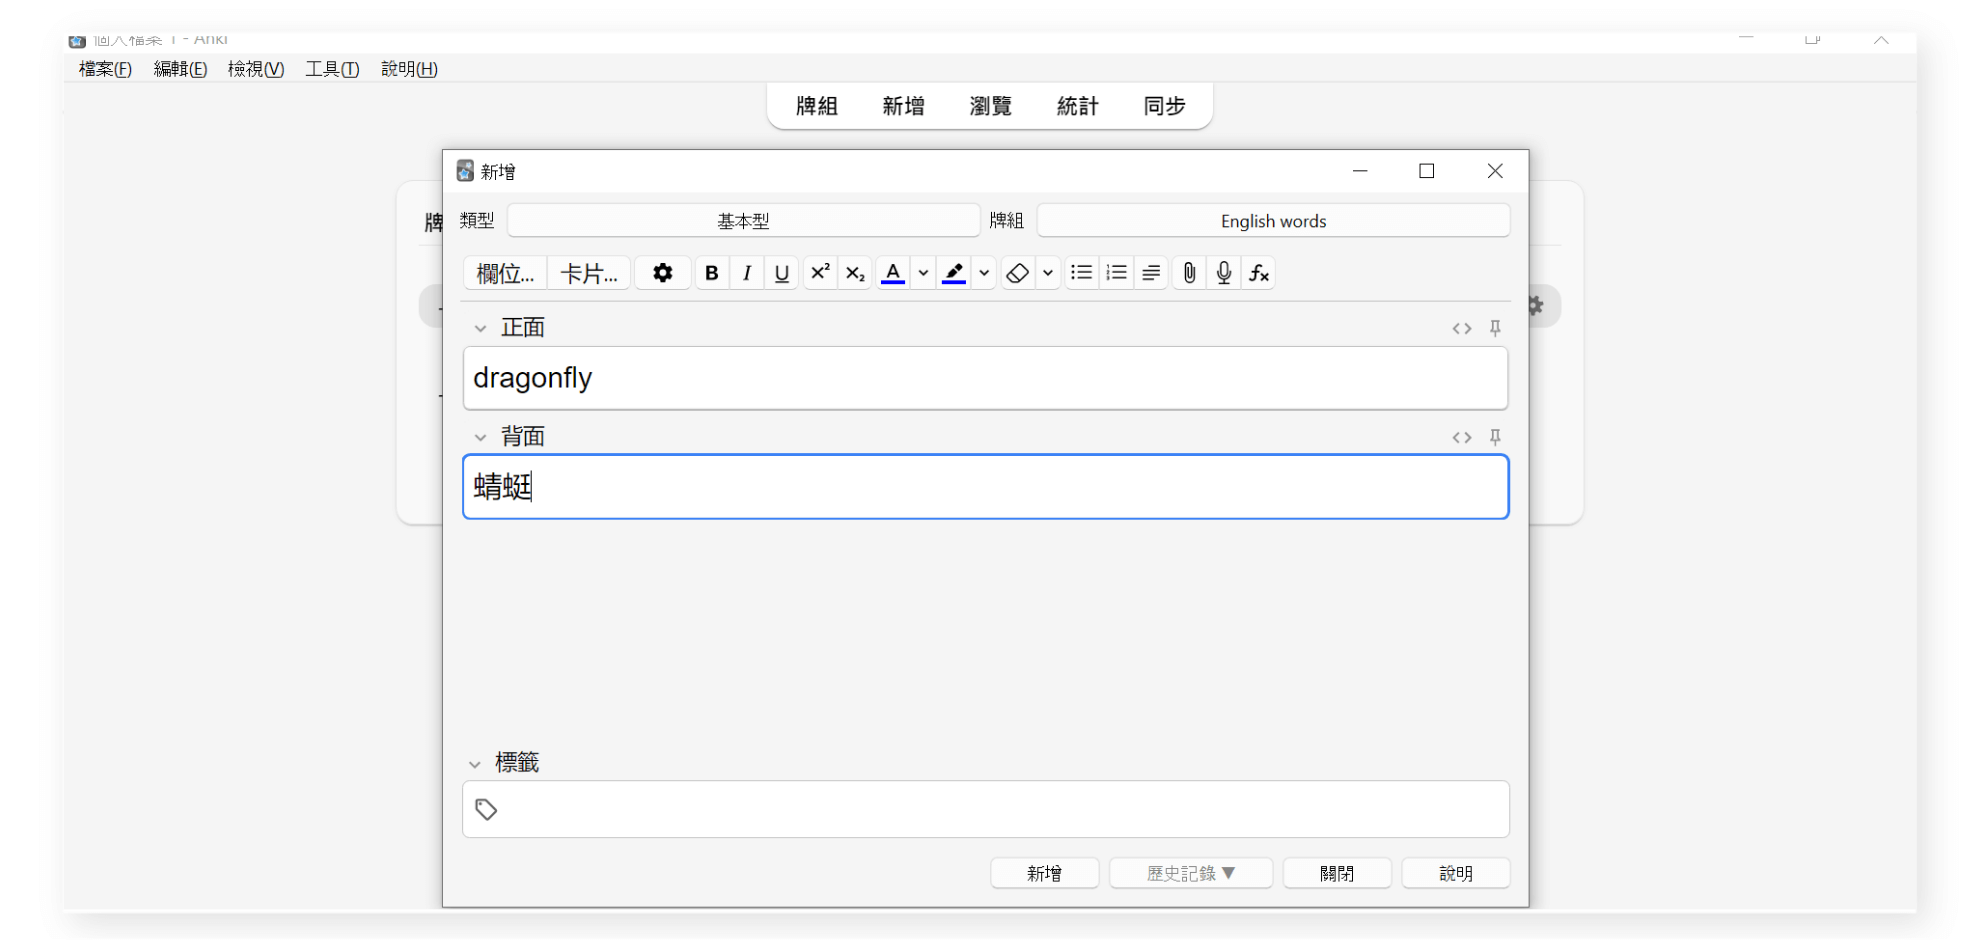Open the text color dropdown arrow
1980x950 pixels.
[x=923, y=273]
